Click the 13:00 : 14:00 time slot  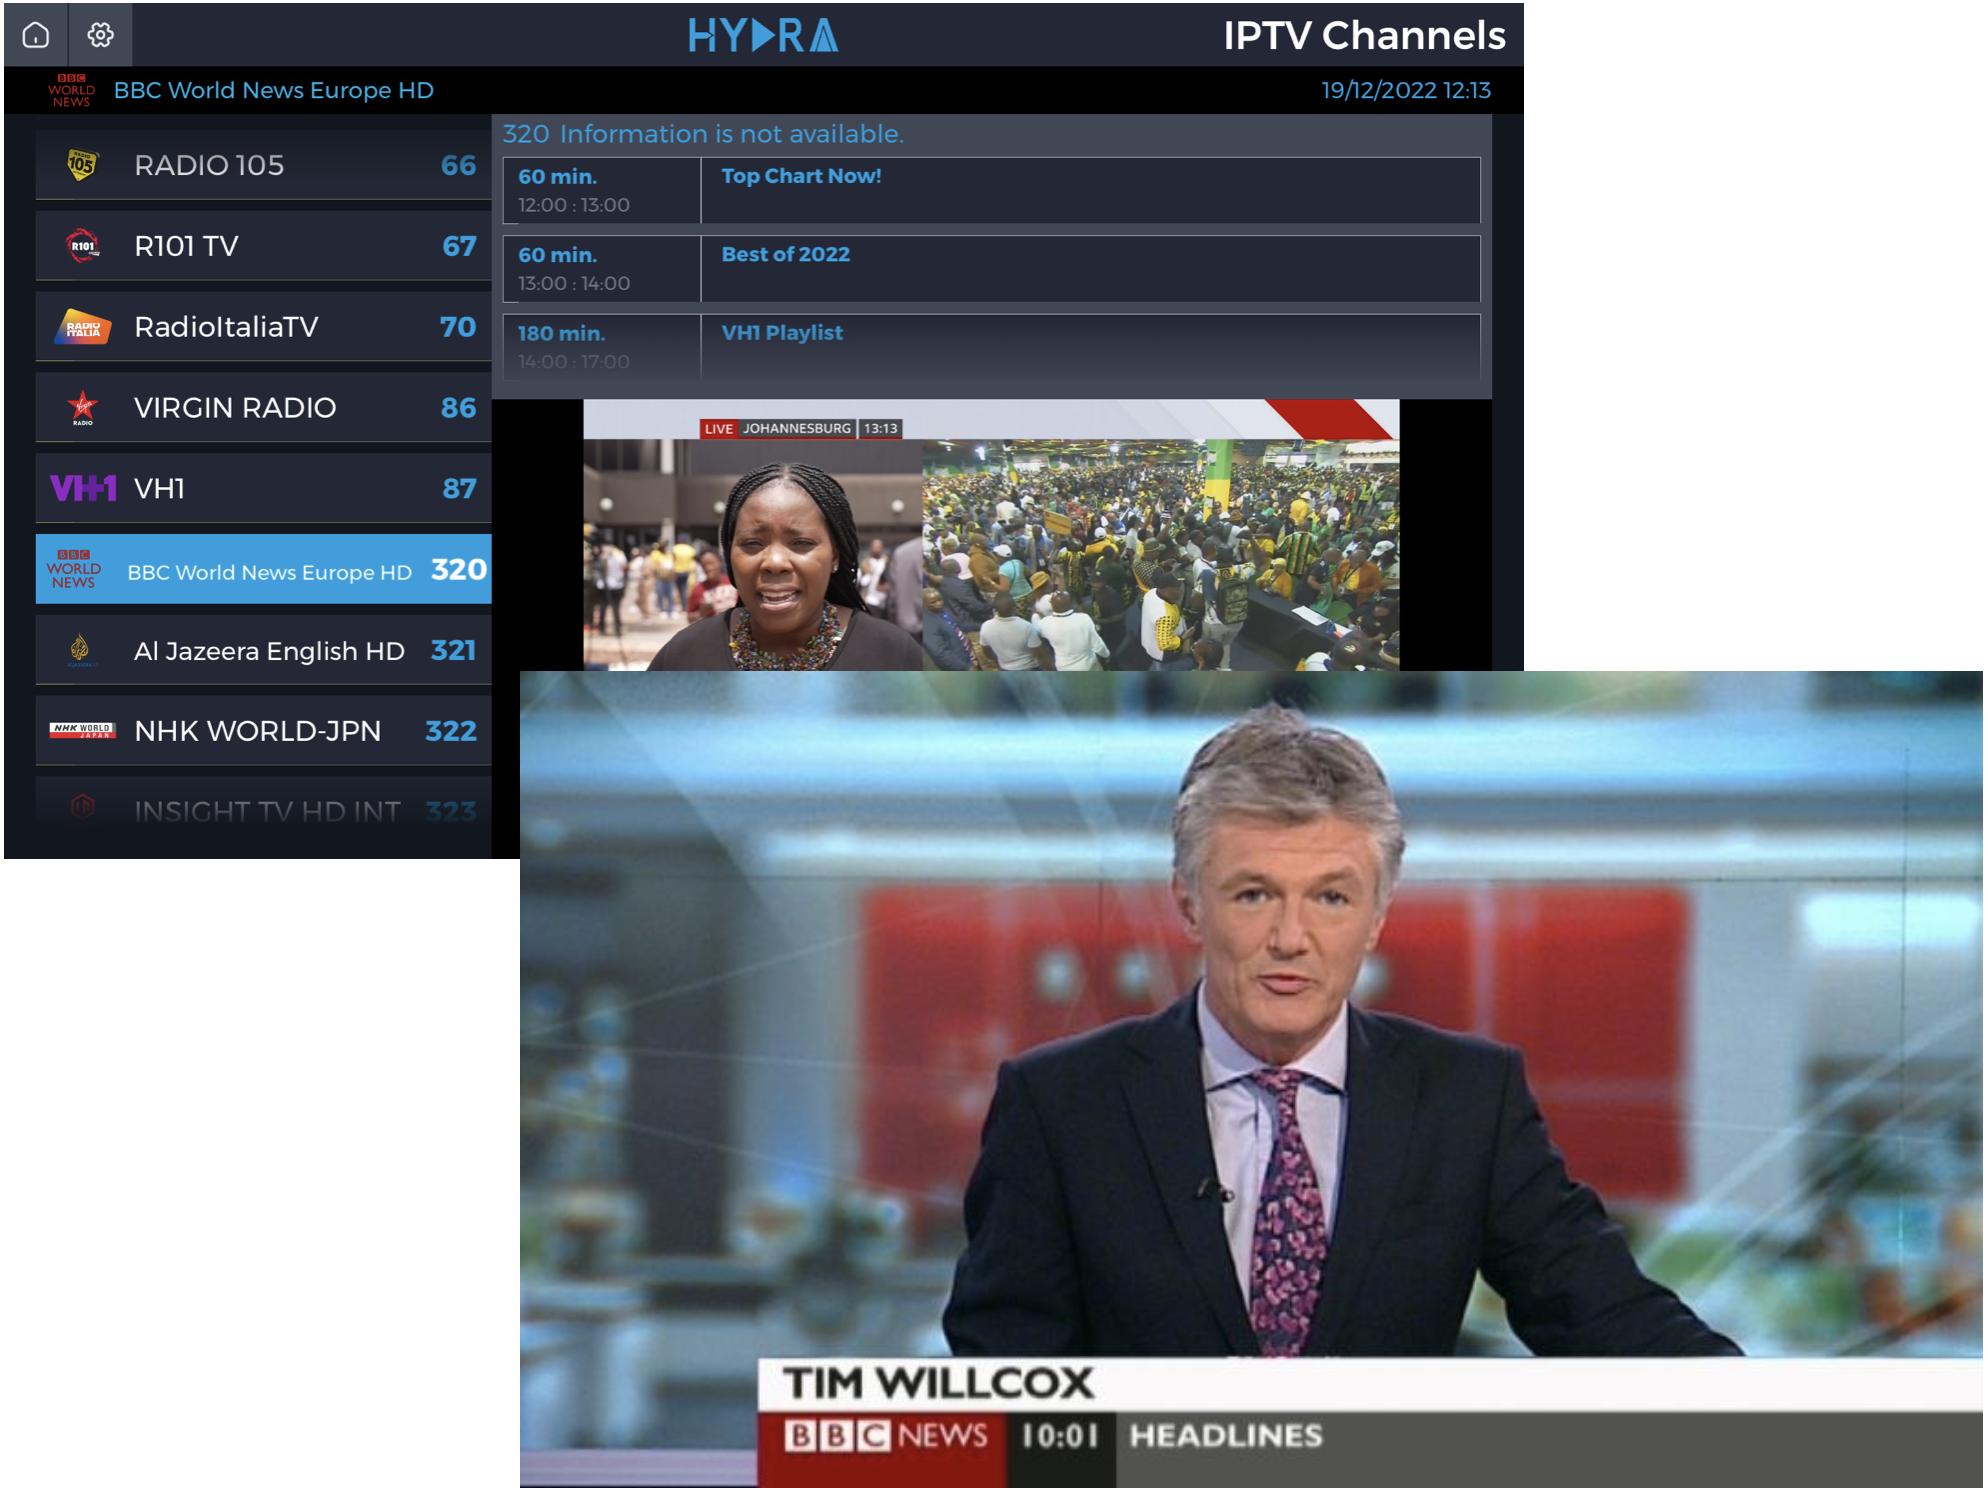point(574,283)
